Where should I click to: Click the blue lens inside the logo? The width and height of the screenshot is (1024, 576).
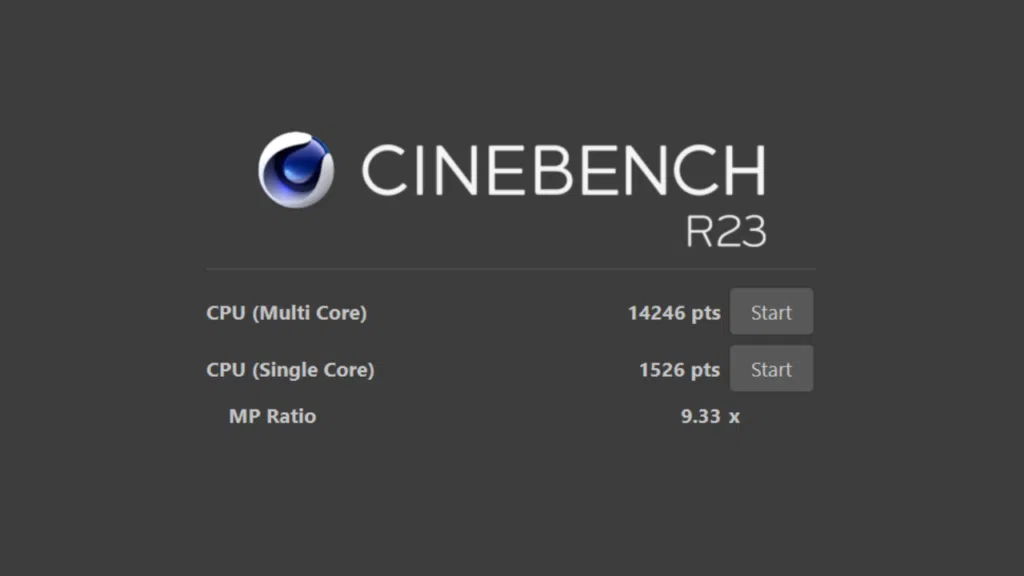point(301,165)
